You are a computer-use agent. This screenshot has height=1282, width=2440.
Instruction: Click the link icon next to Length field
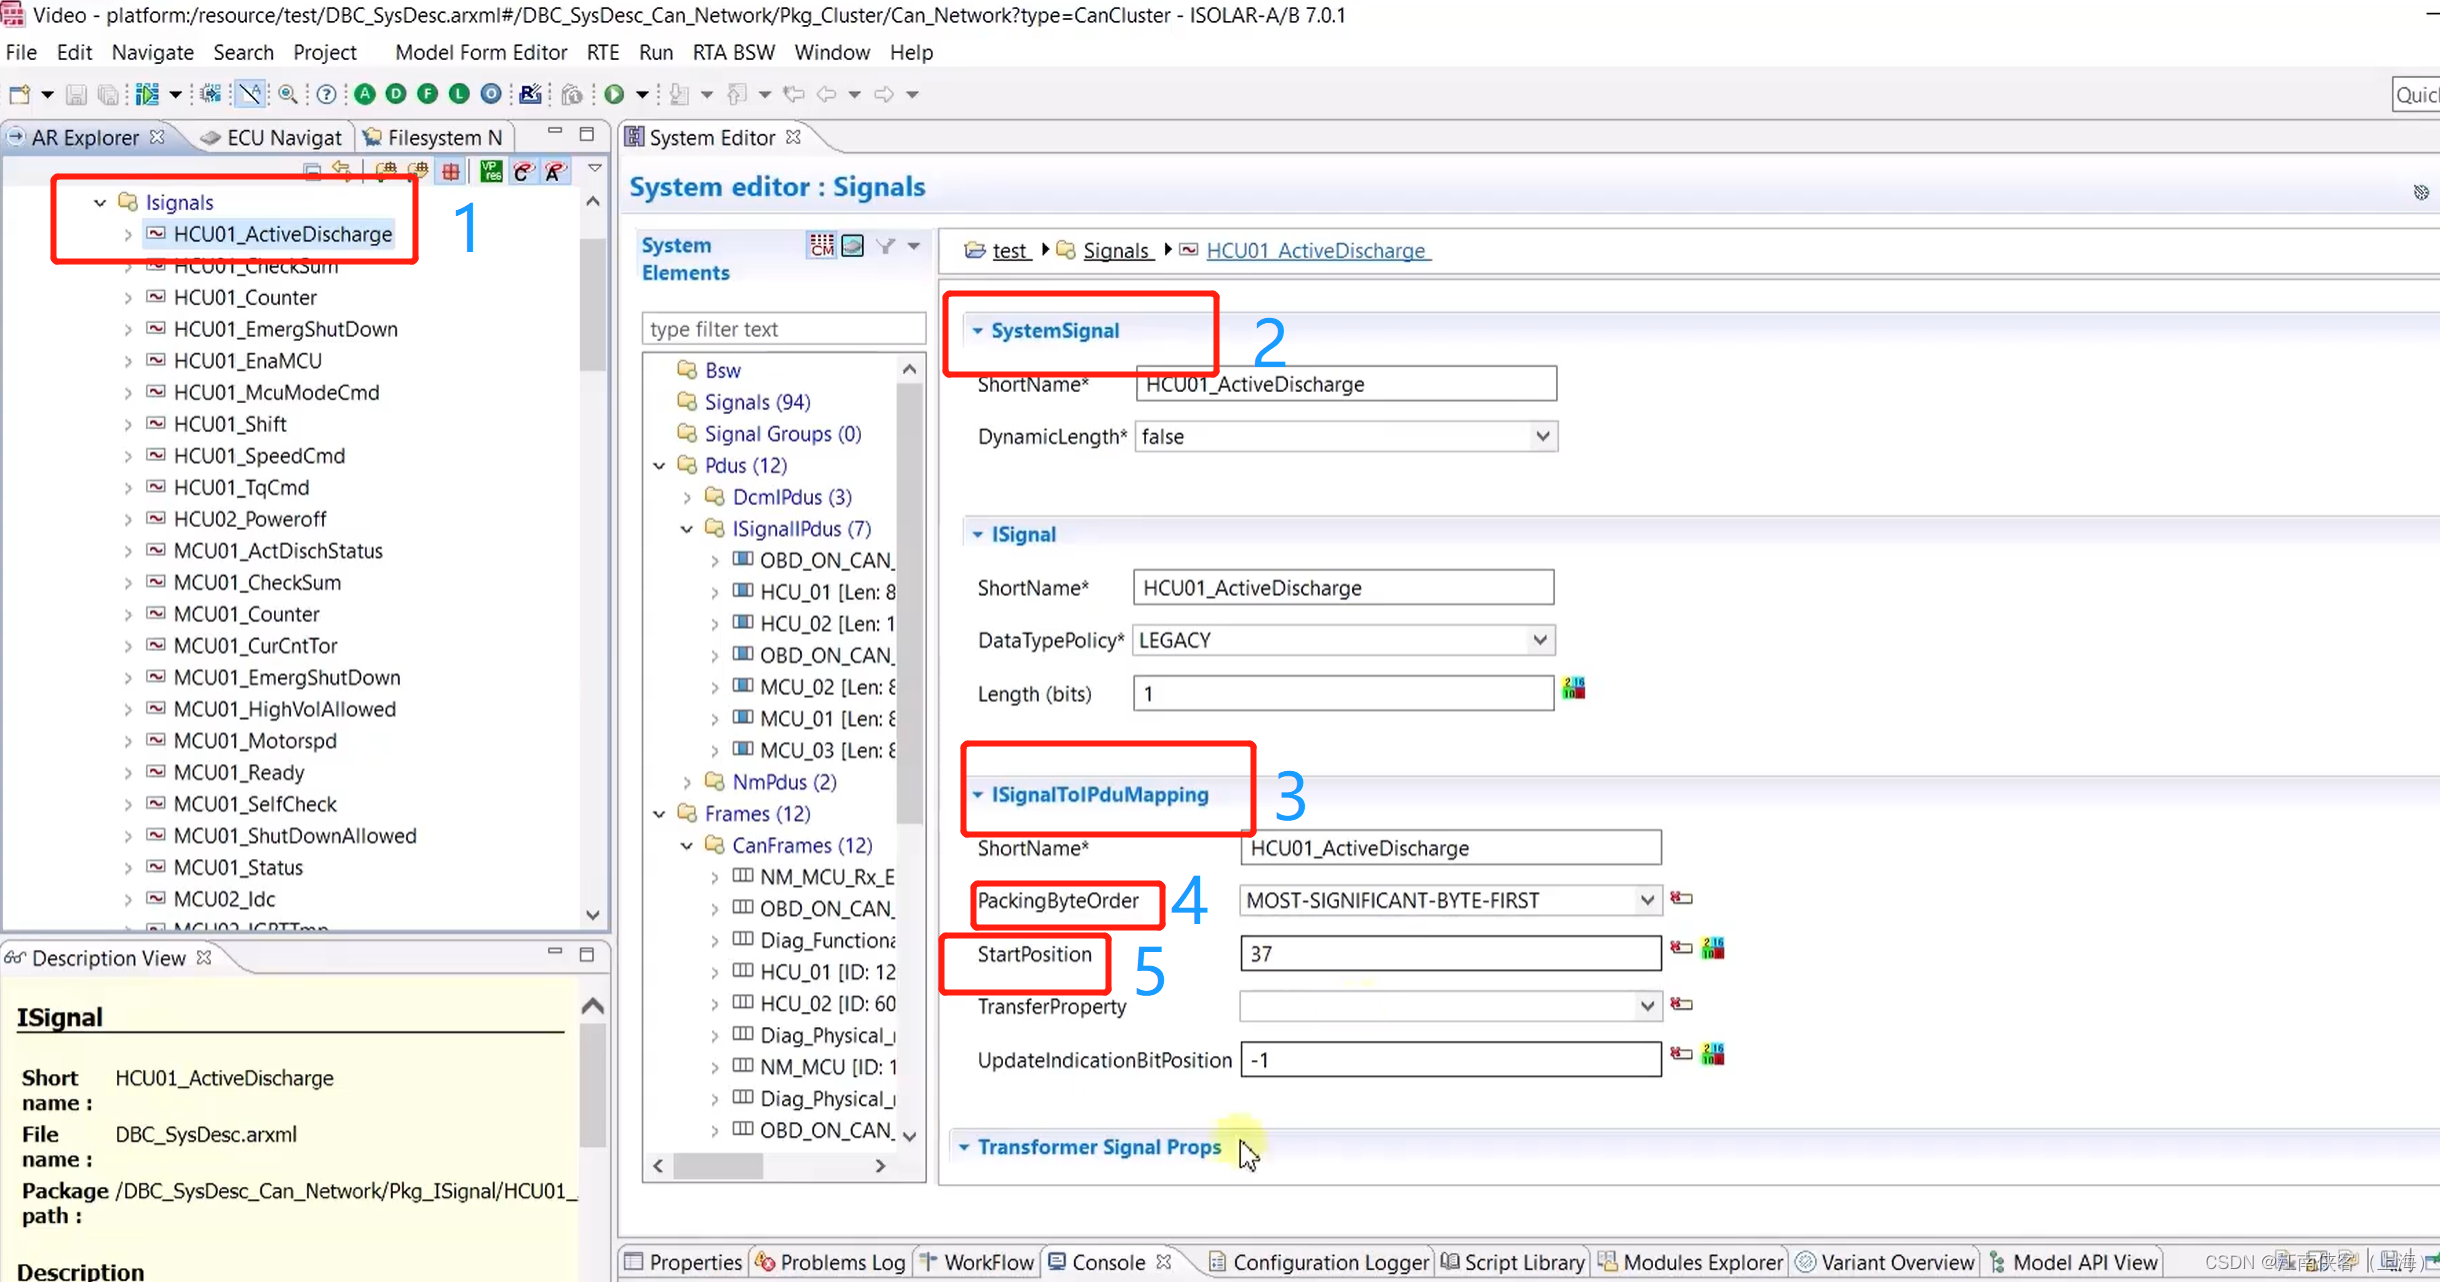click(x=1573, y=691)
